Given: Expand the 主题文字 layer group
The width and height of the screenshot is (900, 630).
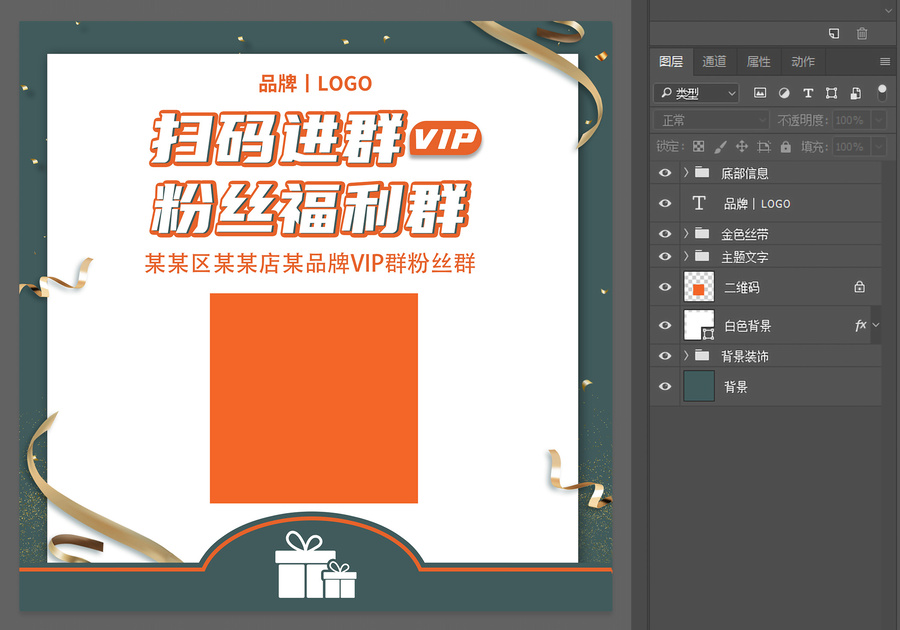Looking at the screenshot, I should (x=686, y=256).
